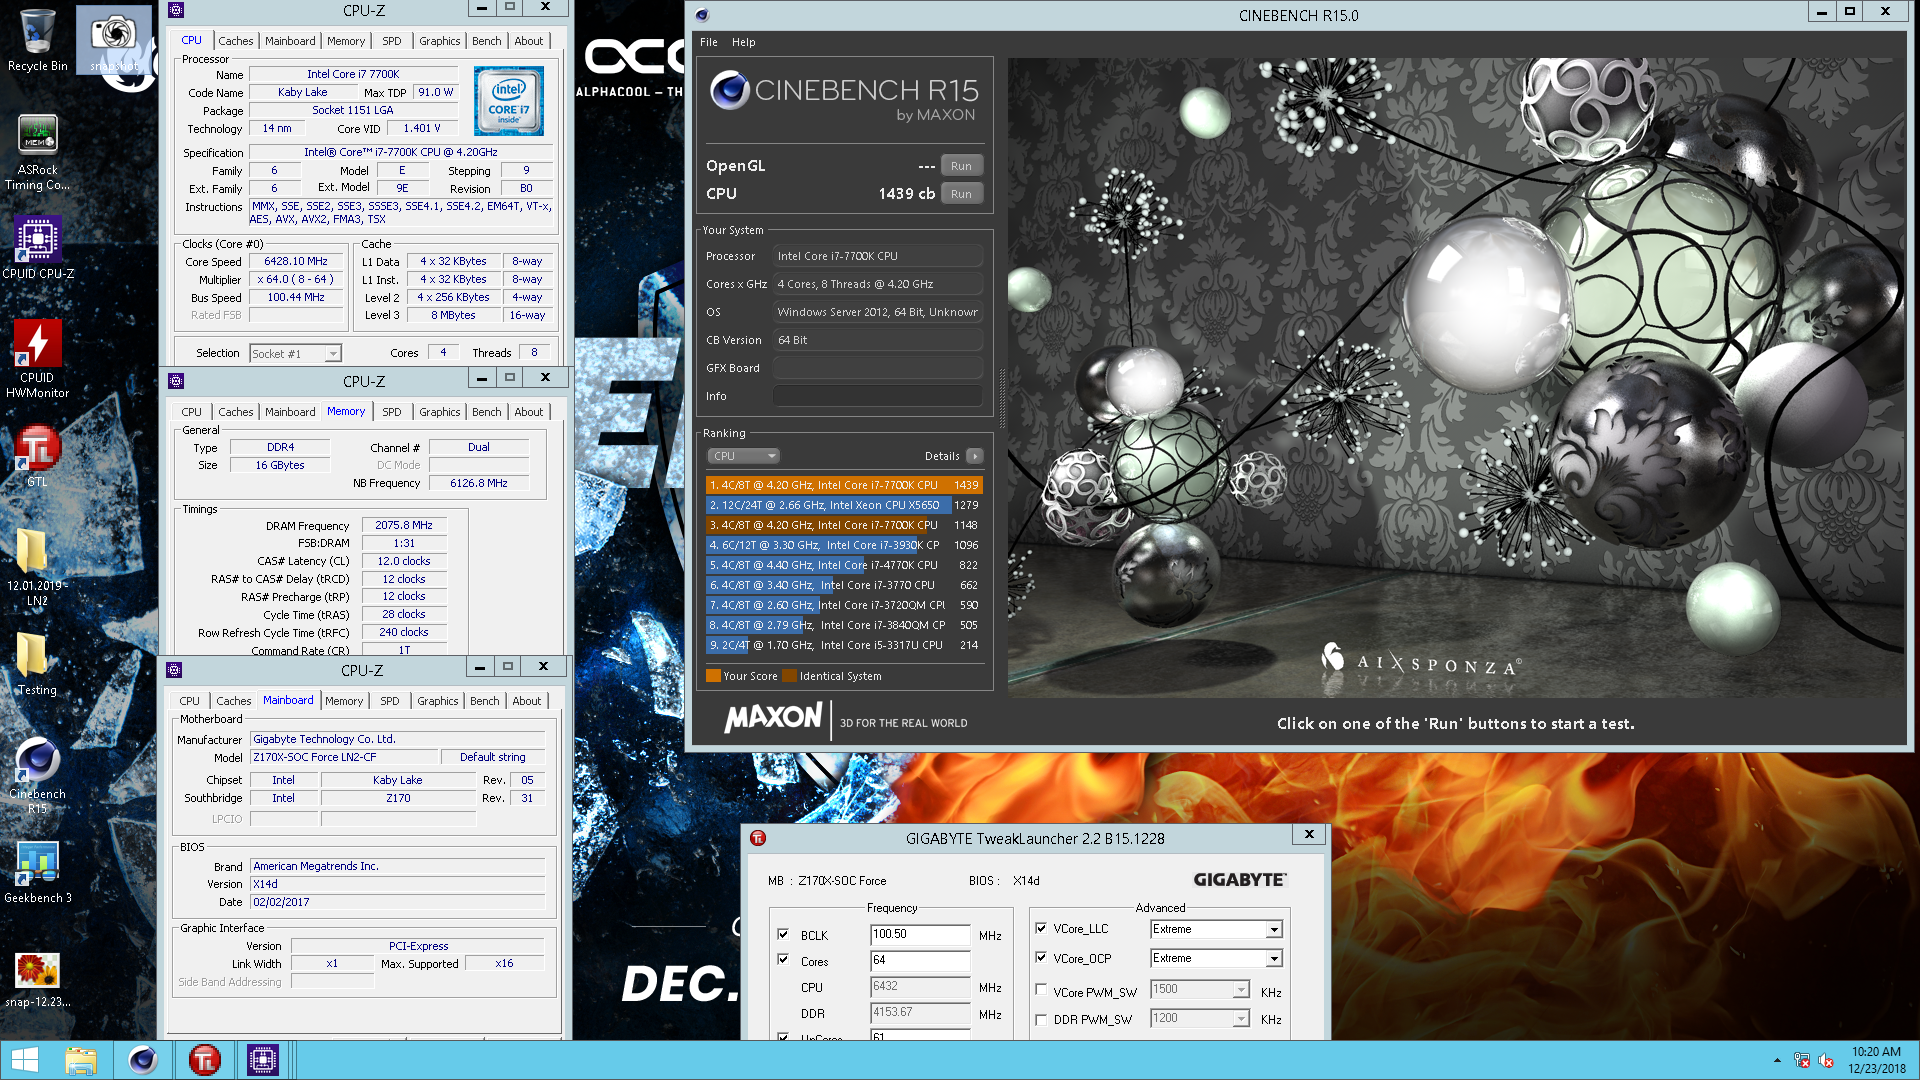Click the Cores 64 input field
1920x1080 pixels.
(x=920, y=960)
